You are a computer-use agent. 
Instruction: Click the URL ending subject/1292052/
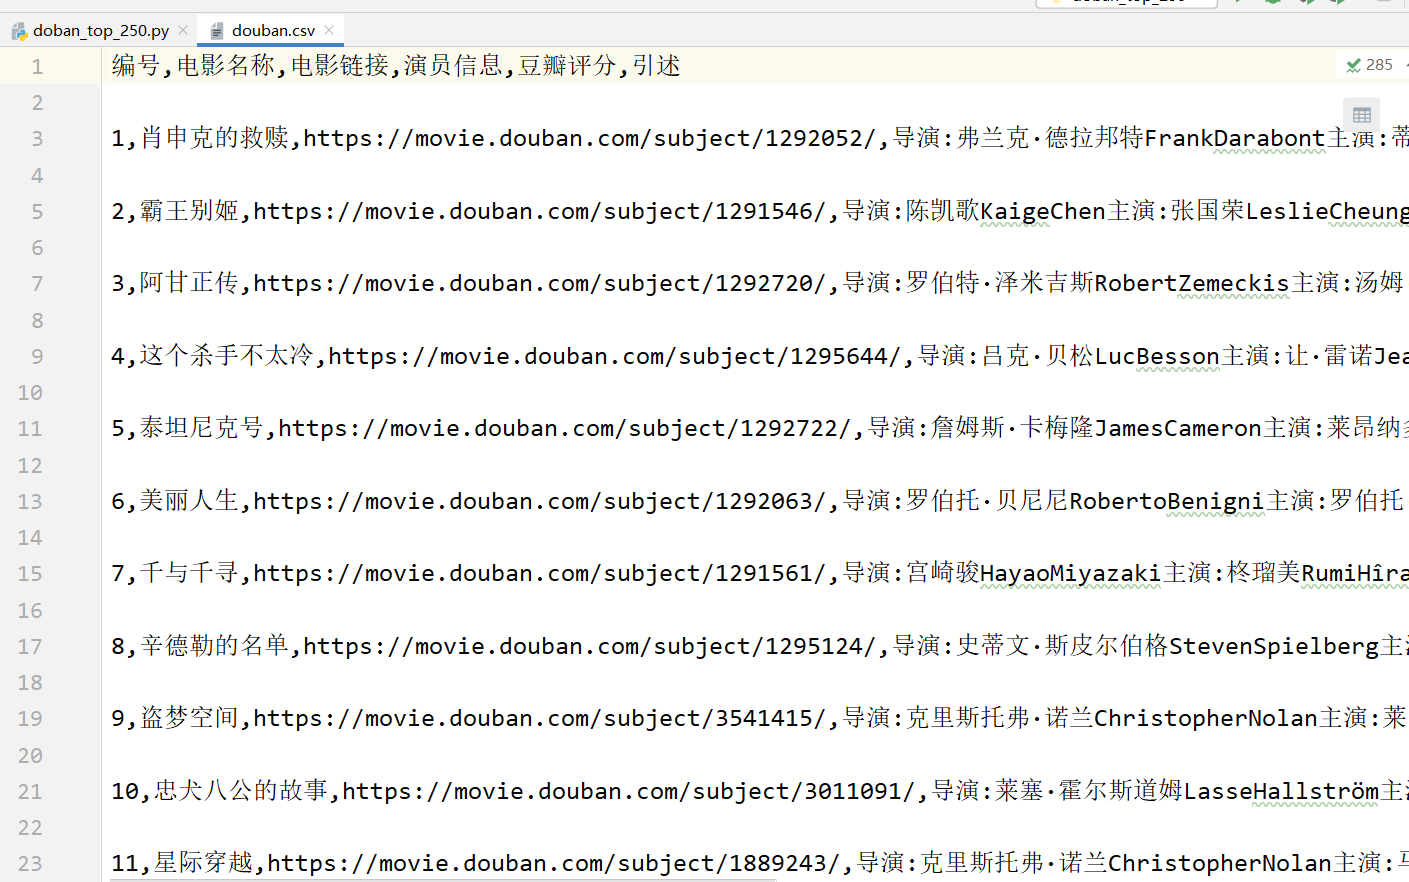point(590,138)
